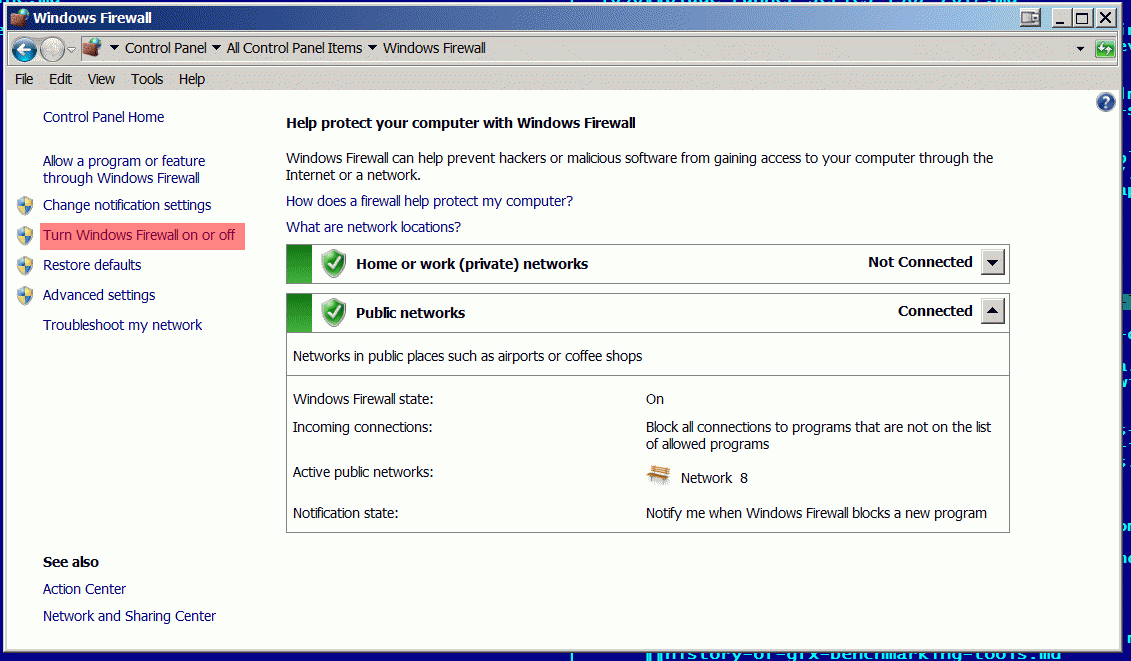Click the Restore defaults link
The height and width of the screenshot is (661, 1131).
point(92,265)
